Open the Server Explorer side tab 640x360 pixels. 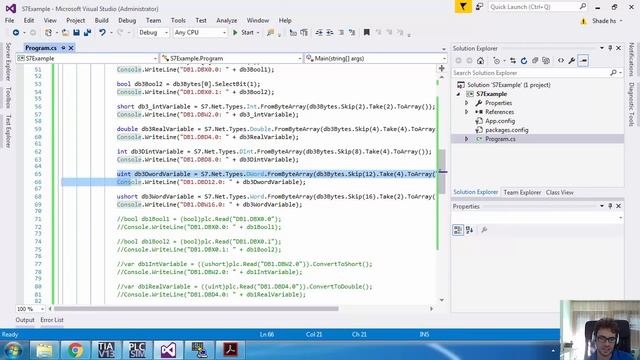click(x=8, y=62)
